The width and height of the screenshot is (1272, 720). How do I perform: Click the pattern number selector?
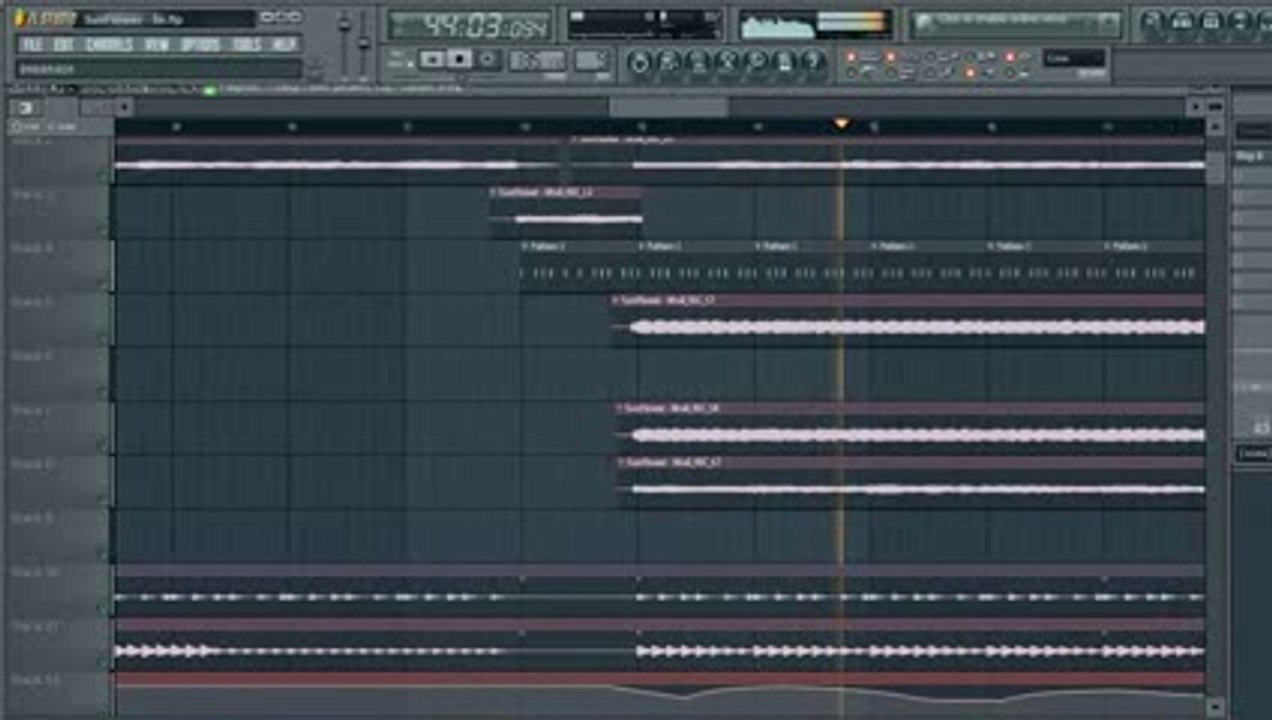click(591, 60)
